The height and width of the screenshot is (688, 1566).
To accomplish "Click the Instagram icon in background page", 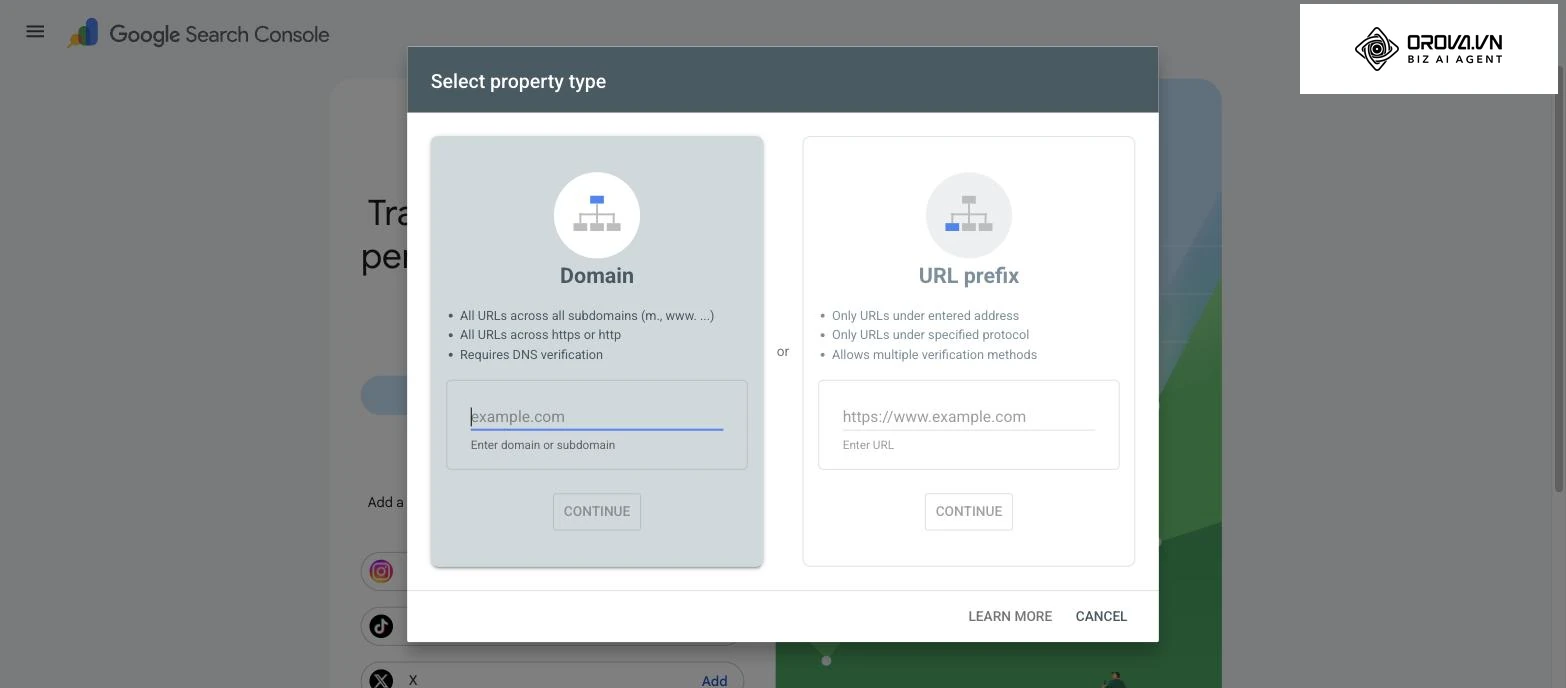I will coord(381,571).
